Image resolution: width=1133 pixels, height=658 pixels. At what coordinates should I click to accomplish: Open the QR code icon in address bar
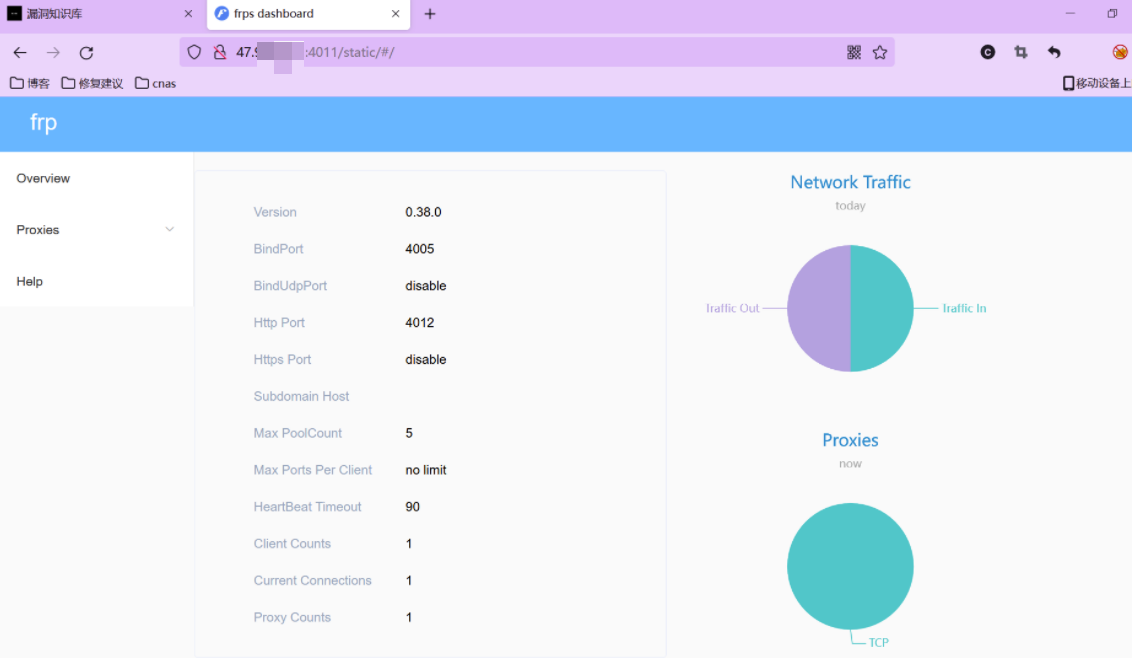pyautogui.click(x=854, y=52)
